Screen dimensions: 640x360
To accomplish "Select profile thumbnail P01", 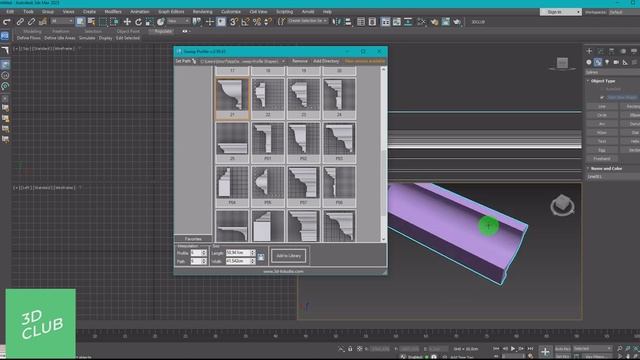I will point(268,142).
